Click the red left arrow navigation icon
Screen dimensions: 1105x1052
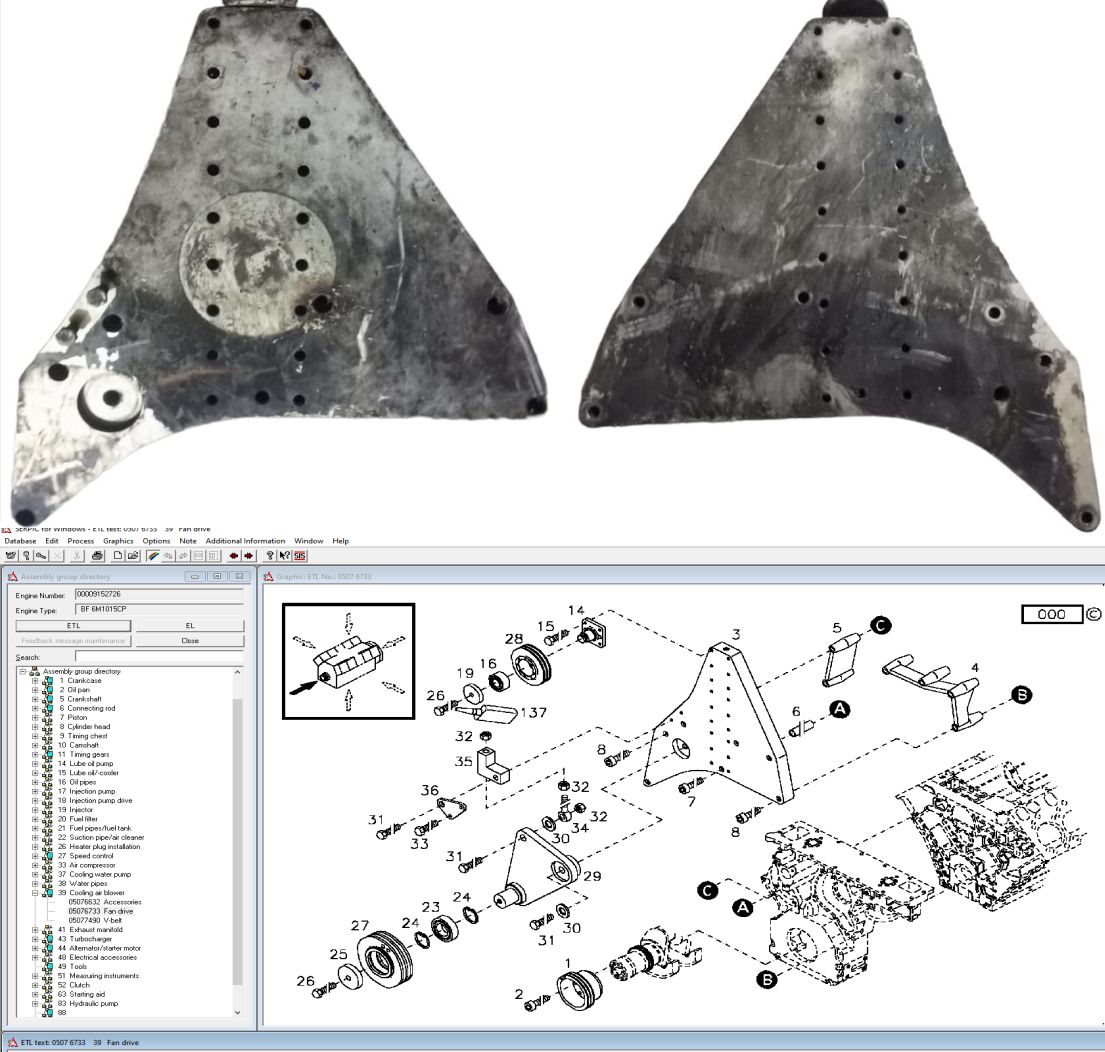point(233,555)
